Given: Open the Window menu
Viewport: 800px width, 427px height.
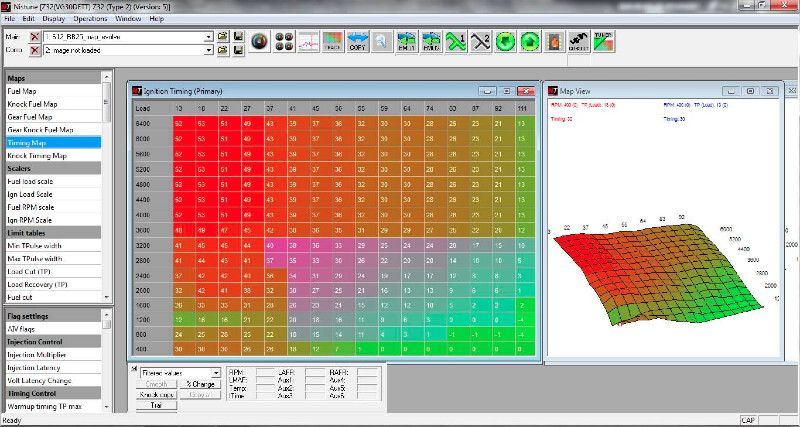Looking at the screenshot, I should tap(128, 18).
